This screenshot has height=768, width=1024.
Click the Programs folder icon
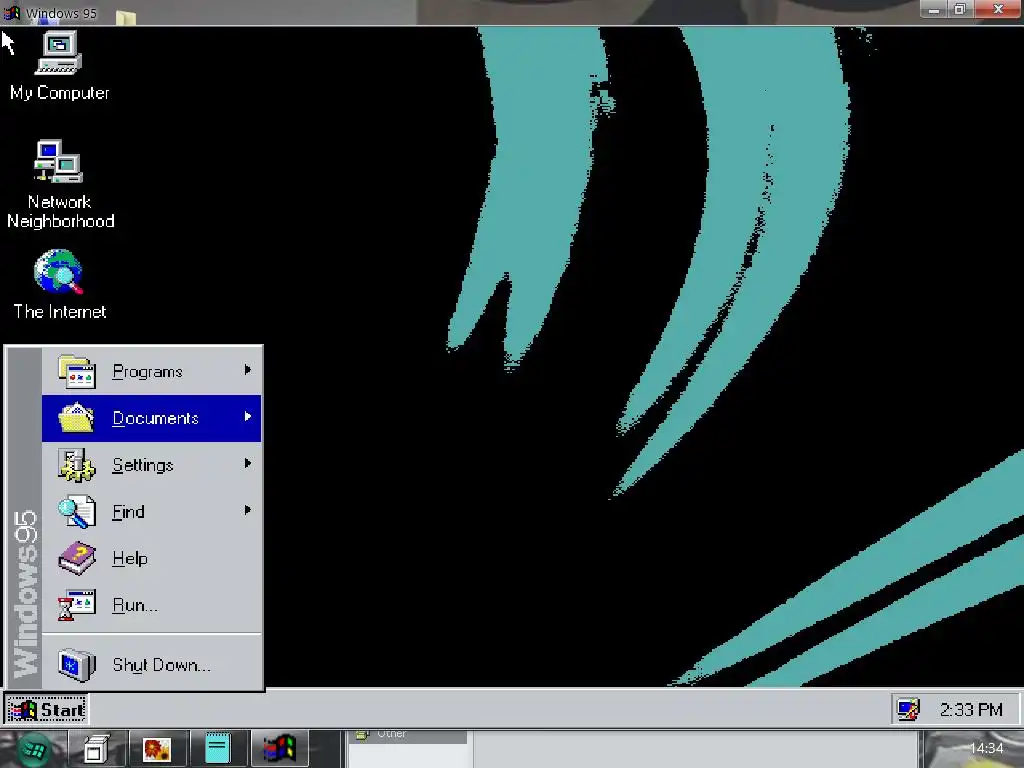click(x=76, y=372)
